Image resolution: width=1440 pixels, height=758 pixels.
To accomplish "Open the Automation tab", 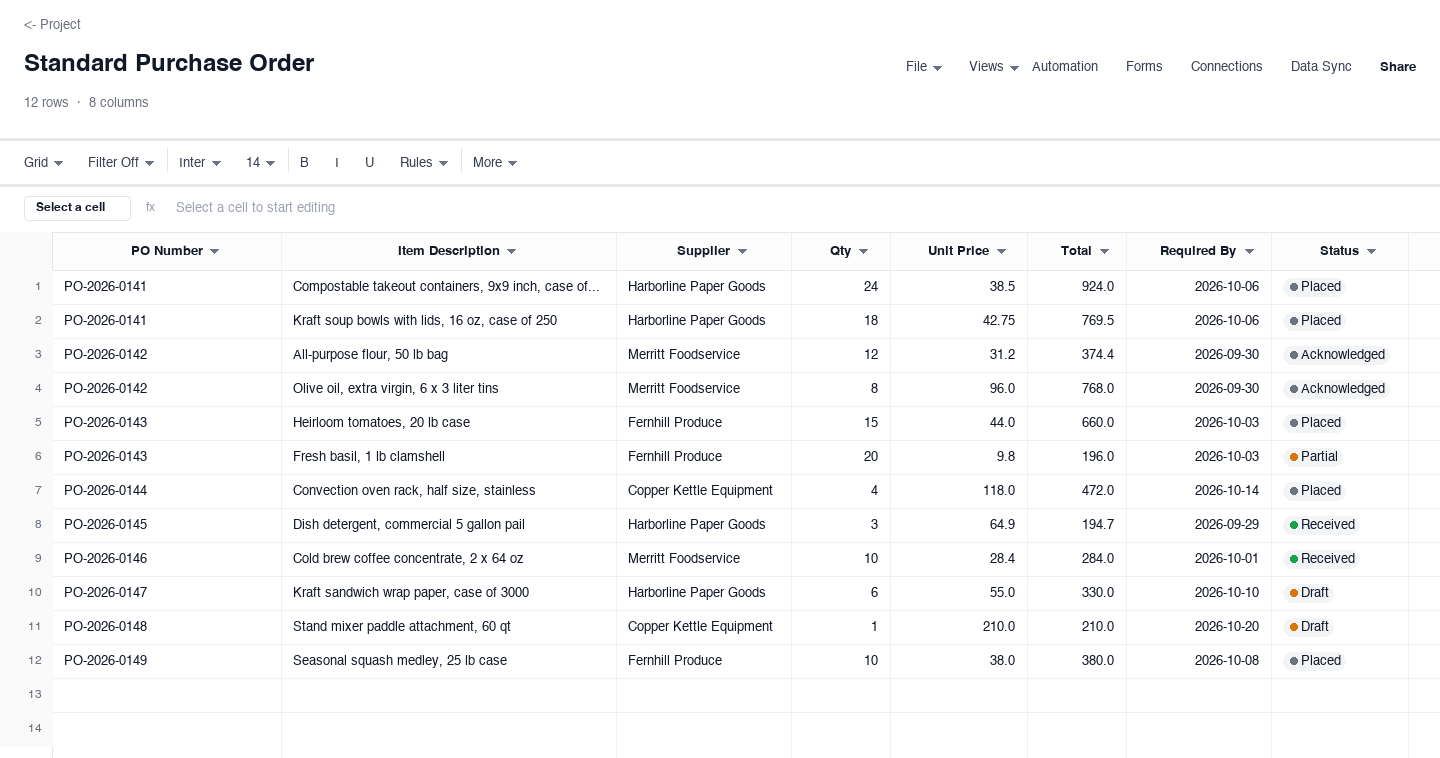I will click(x=1065, y=67).
